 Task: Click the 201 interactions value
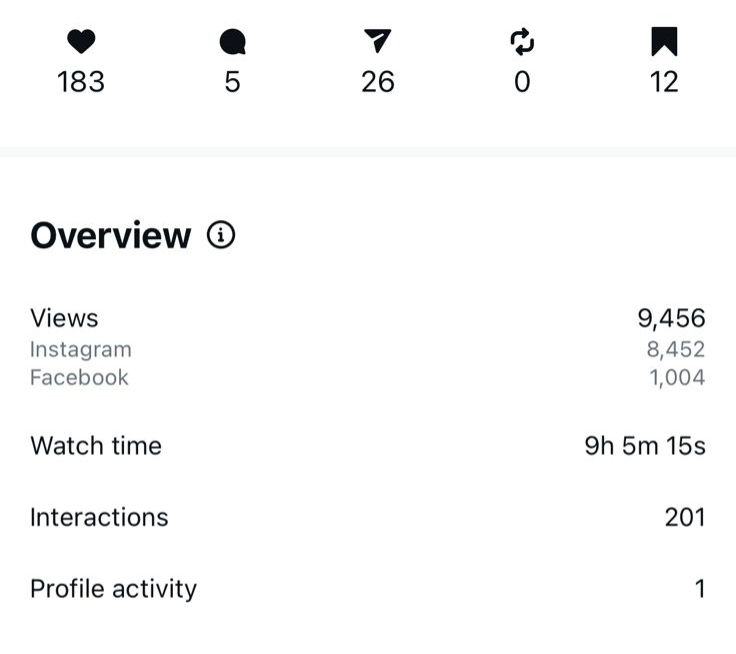(685, 517)
